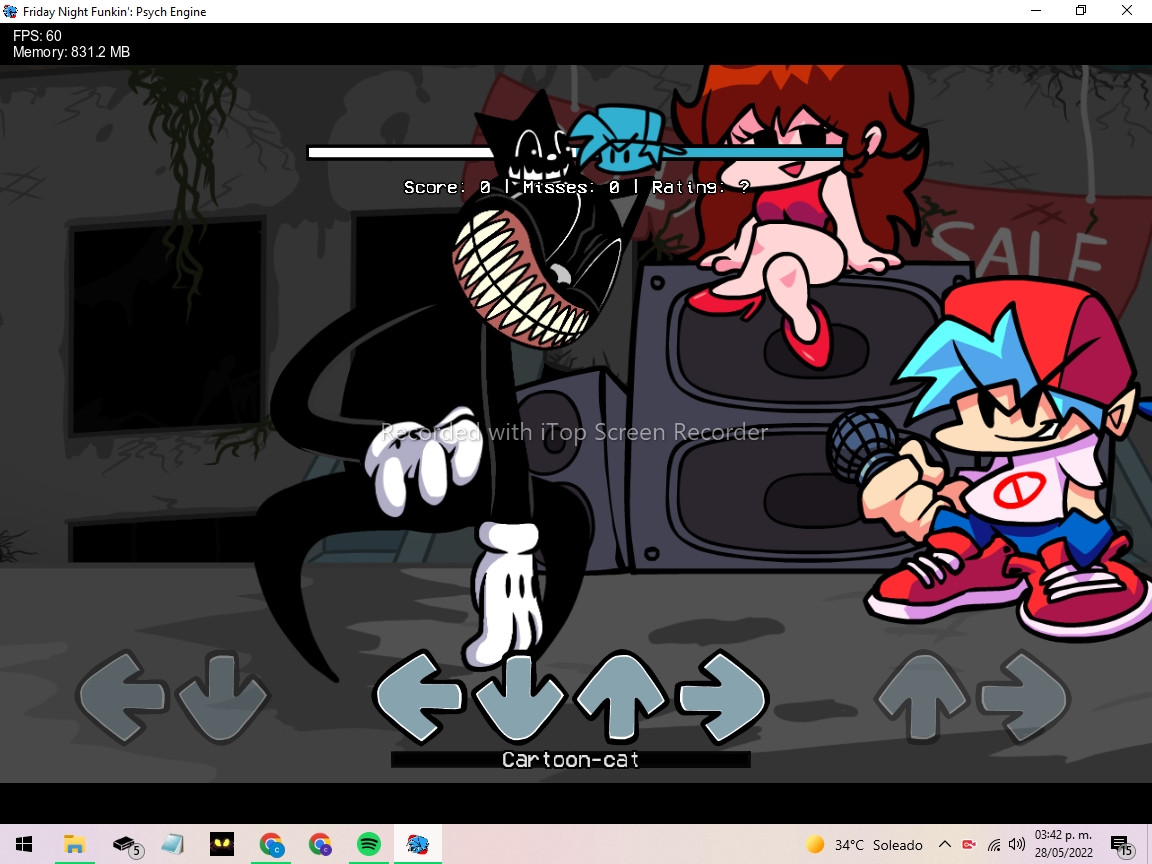Image resolution: width=1152 pixels, height=864 pixels.
Task: Open the Cartoon Cat mod from the taskbar
Action: [x=221, y=842]
